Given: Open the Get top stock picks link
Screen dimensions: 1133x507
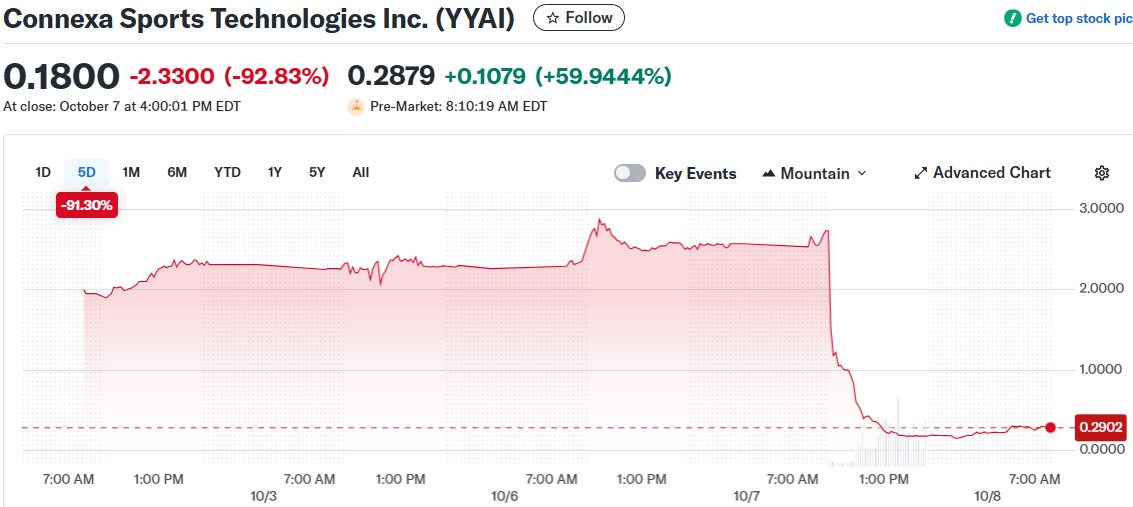Looking at the screenshot, I should pyautogui.click(x=1078, y=18).
